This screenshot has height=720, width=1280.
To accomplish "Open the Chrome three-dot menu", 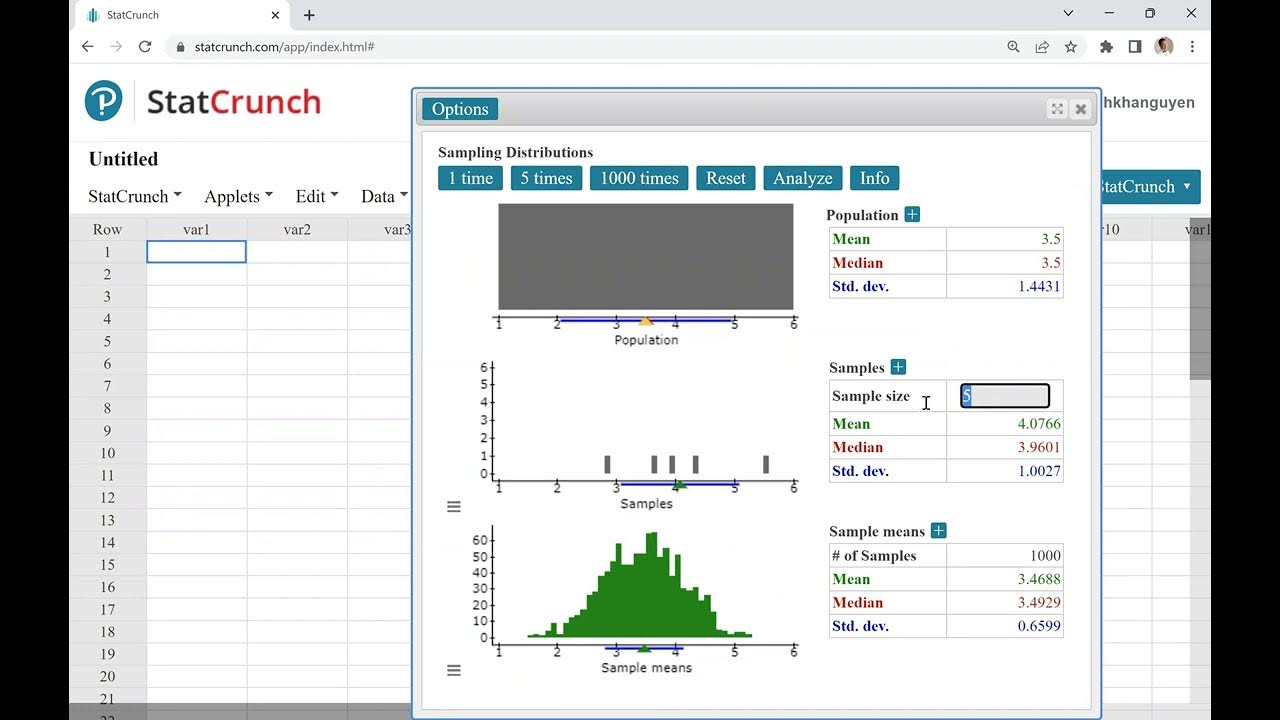I will (1192, 46).
